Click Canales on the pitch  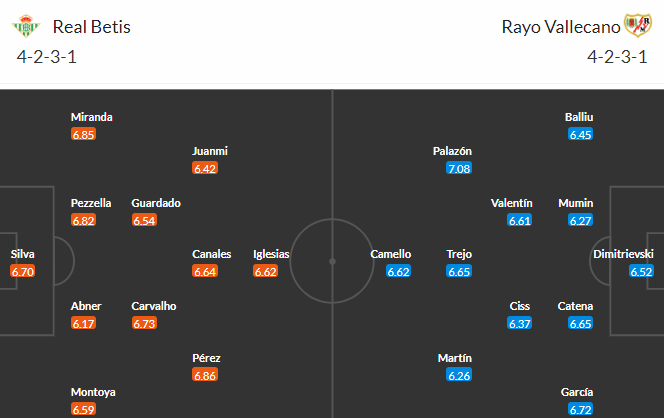[211, 254]
